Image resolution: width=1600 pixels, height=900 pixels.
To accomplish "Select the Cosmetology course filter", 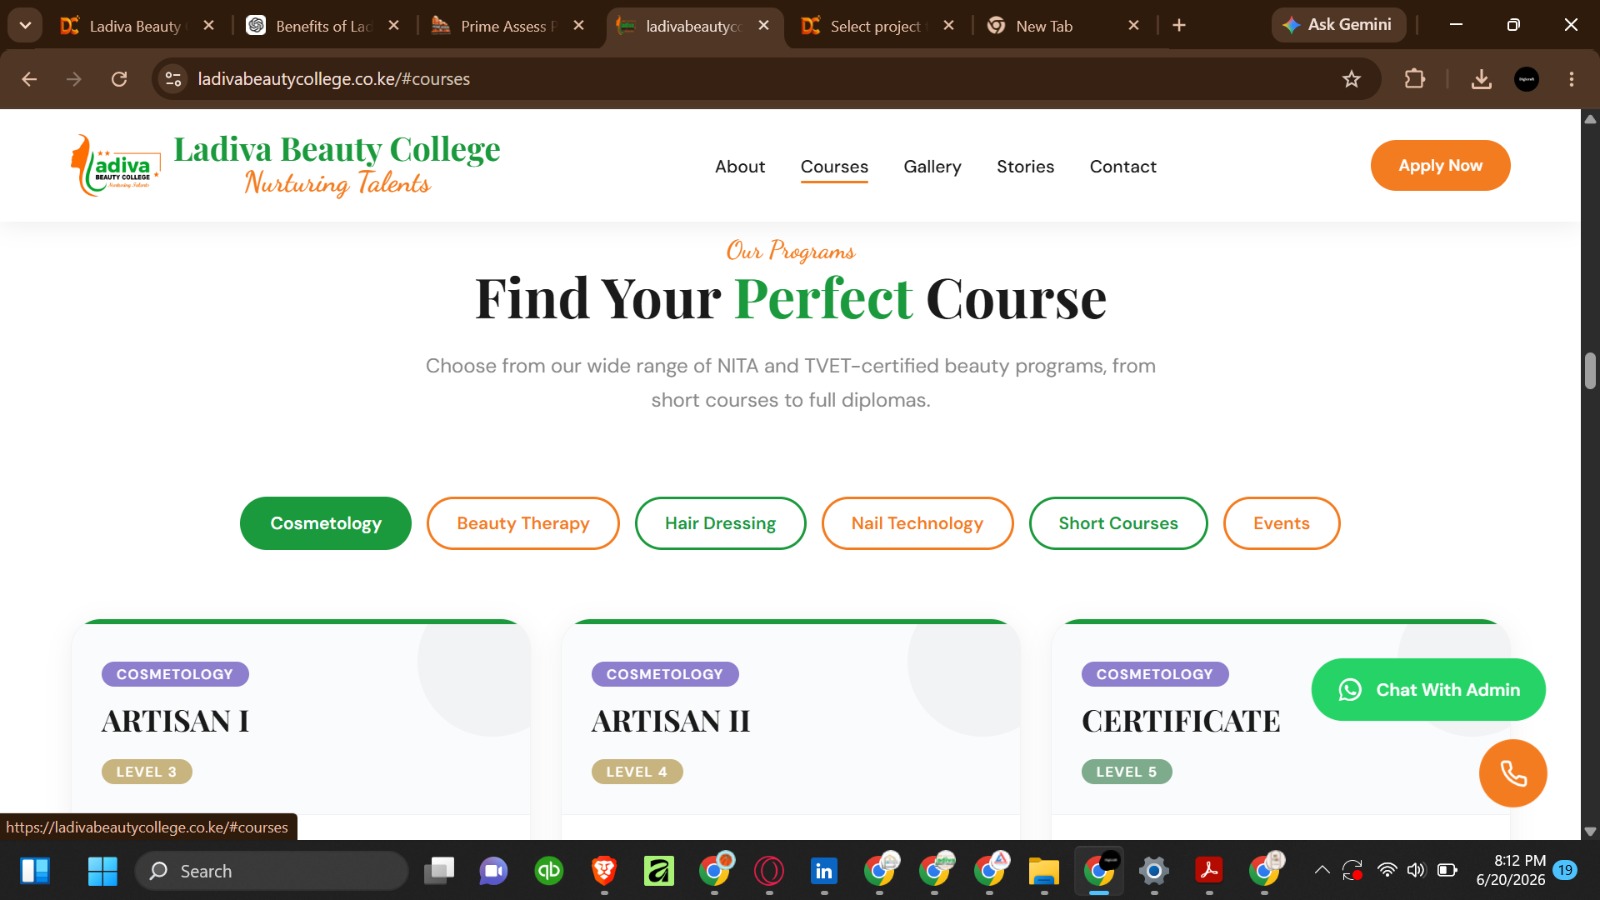I will (x=326, y=523).
